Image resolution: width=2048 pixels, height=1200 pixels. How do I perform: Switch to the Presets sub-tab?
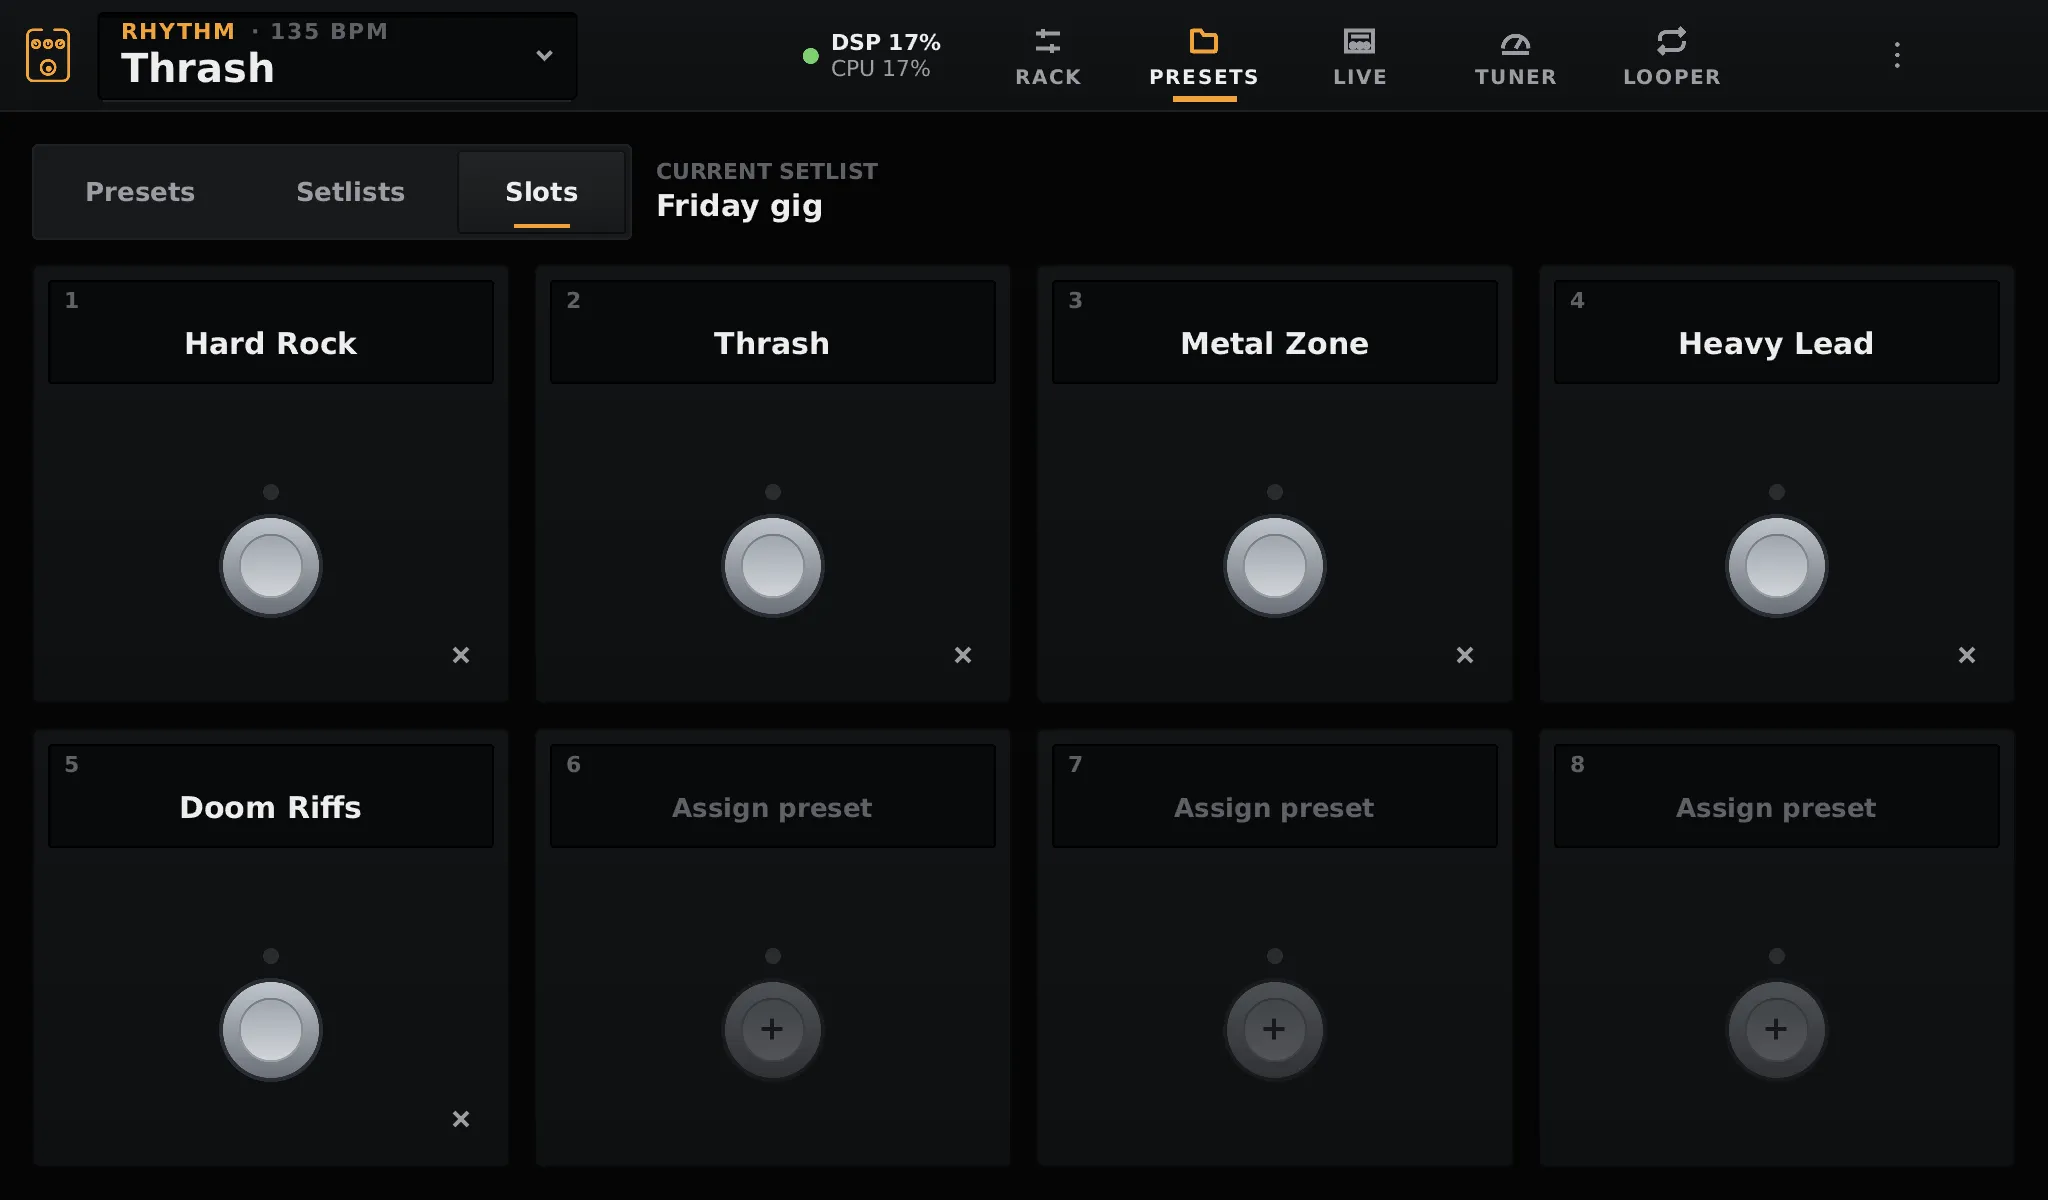pyautogui.click(x=140, y=192)
